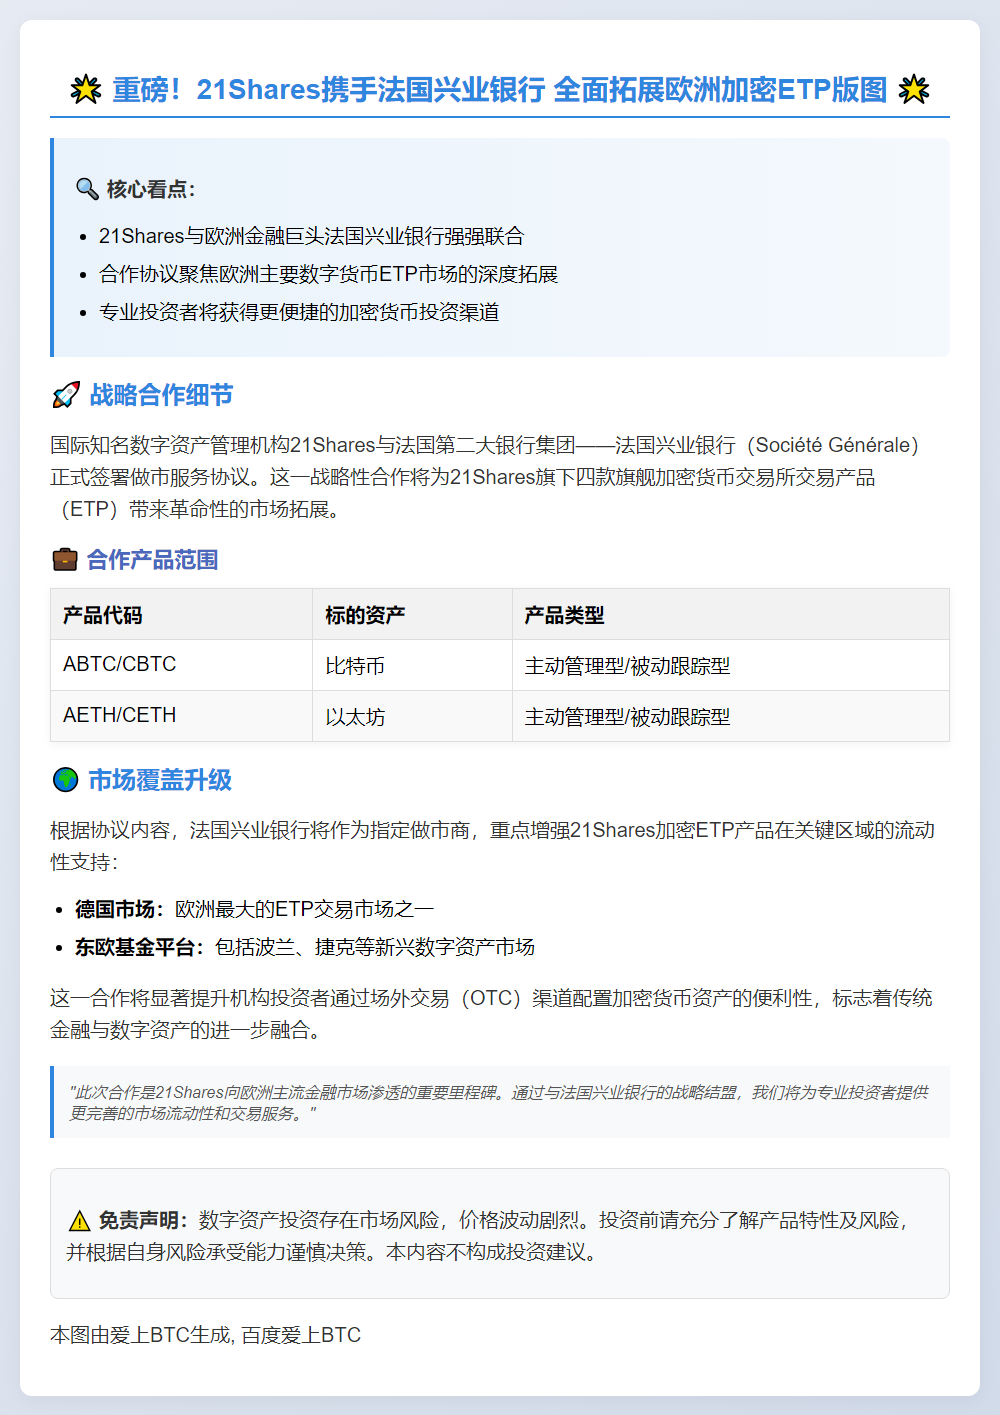Click the starburst icon at the title's end
This screenshot has height=1415, width=1000.
tap(913, 90)
